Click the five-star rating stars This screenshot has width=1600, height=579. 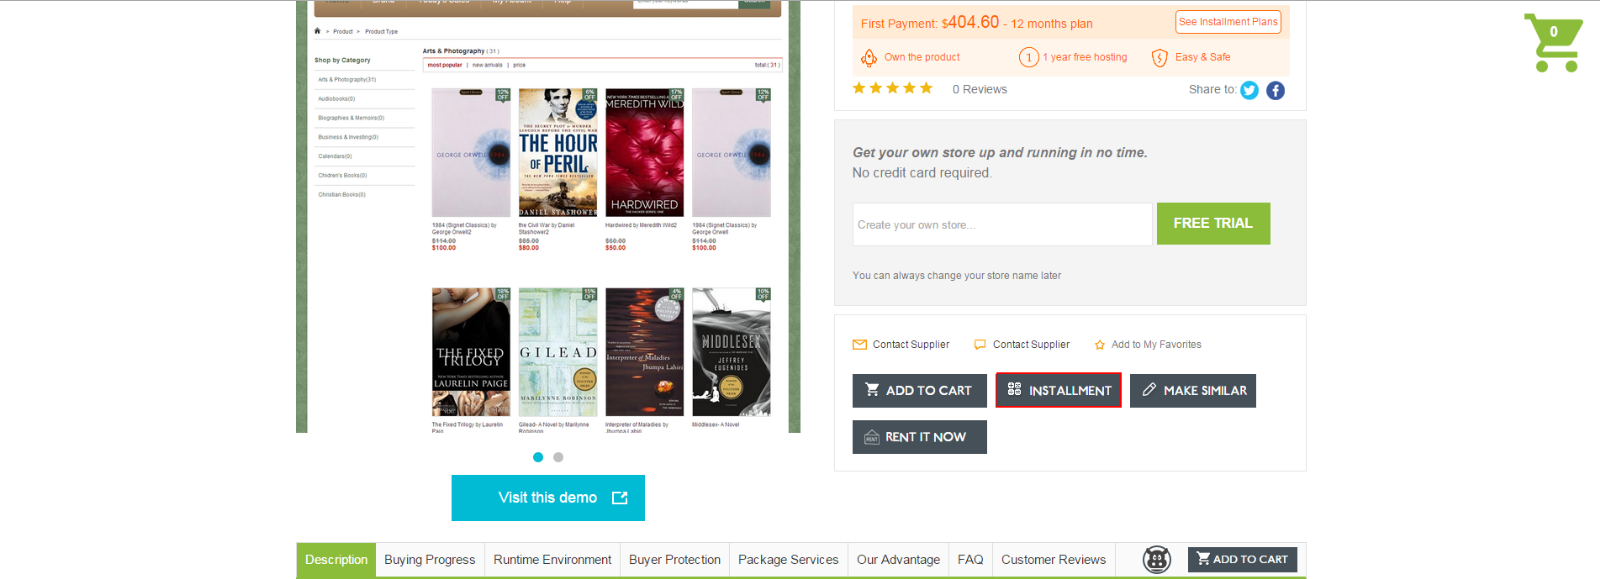[x=892, y=89]
